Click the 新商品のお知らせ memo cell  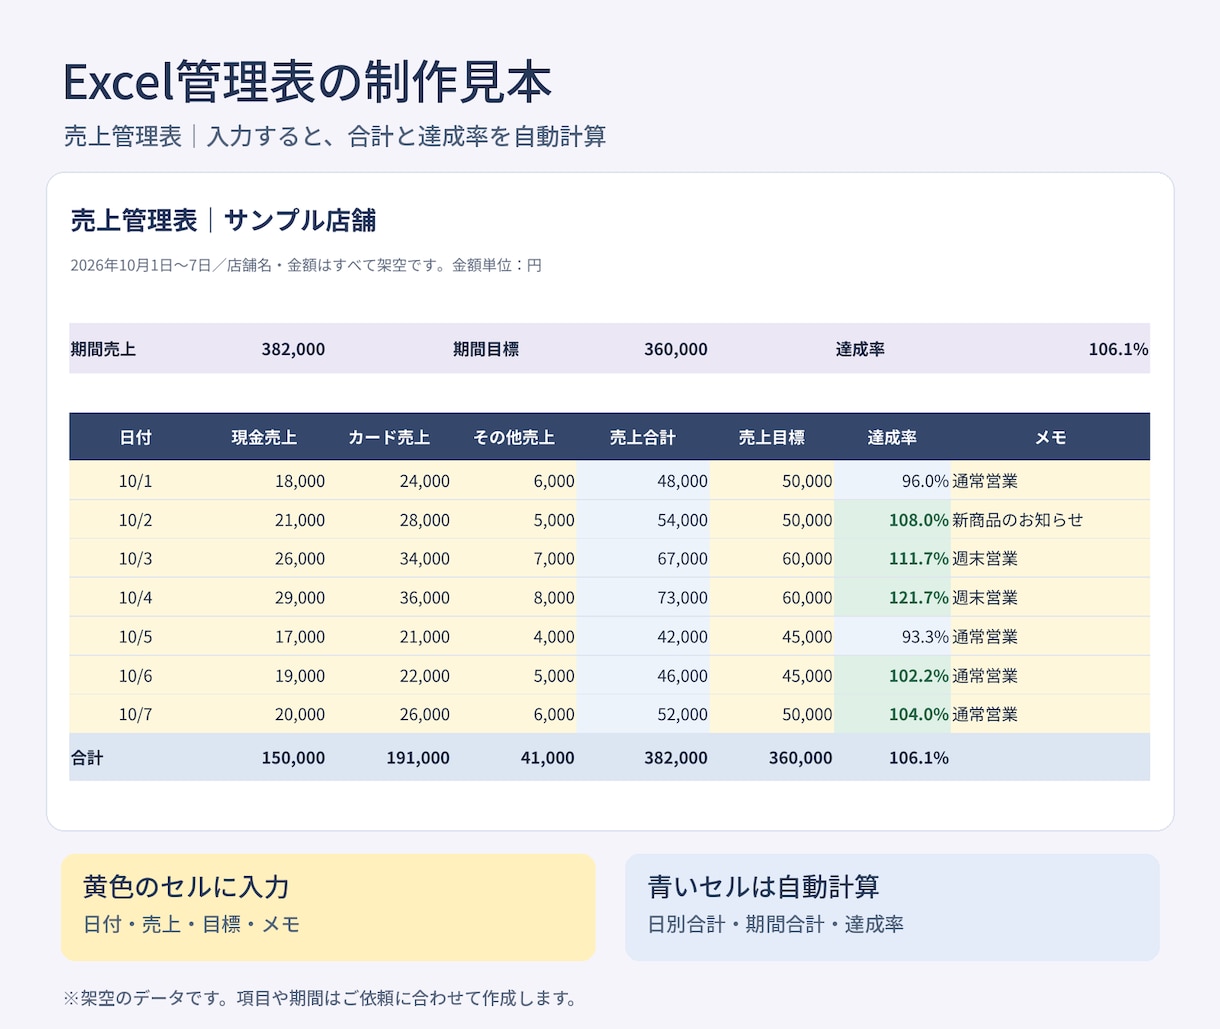point(1050,520)
